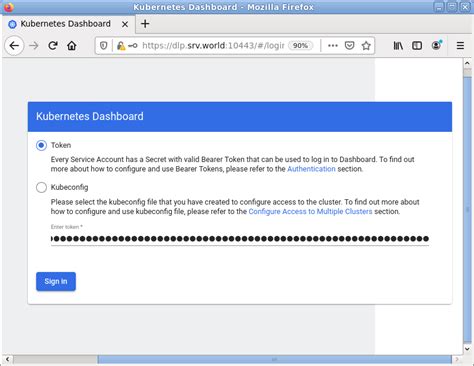Toggle the Firefox sidebar icon
The image size is (474, 366).
click(417, 46)
